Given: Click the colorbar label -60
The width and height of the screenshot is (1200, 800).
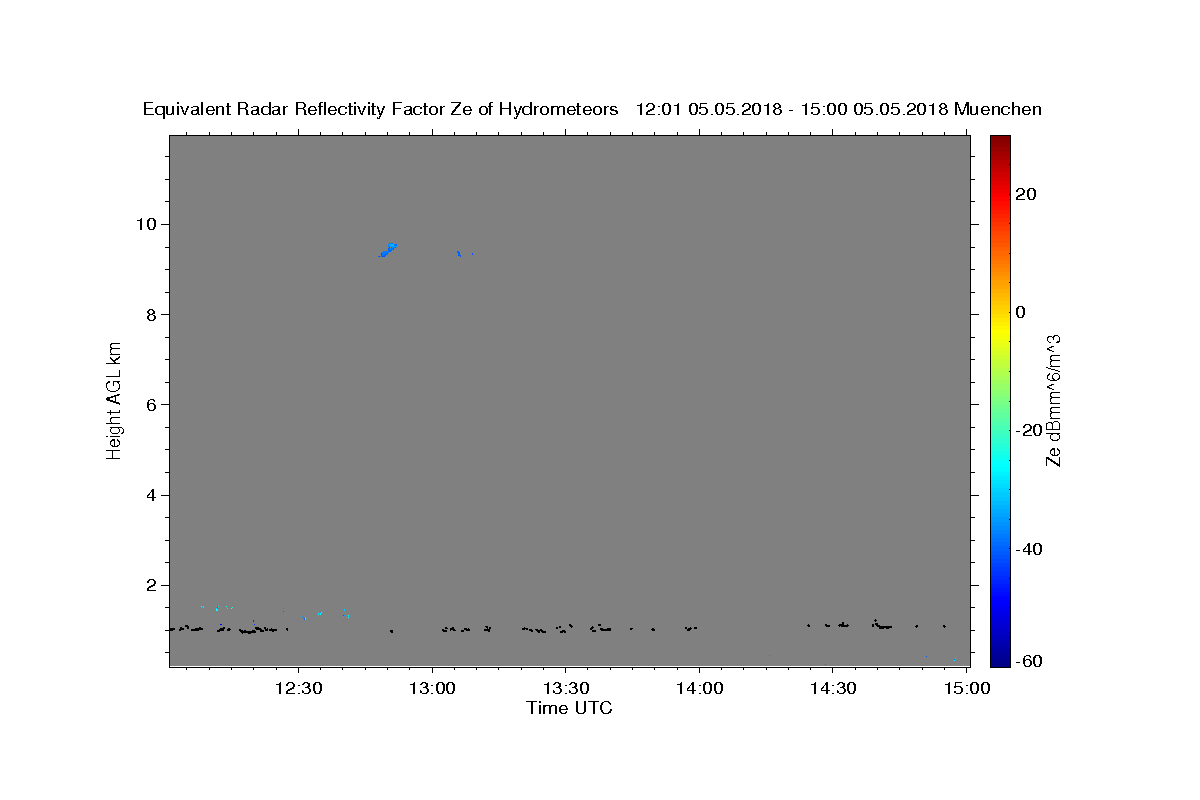Looking at the screenshot, I should pos(1028,661).
